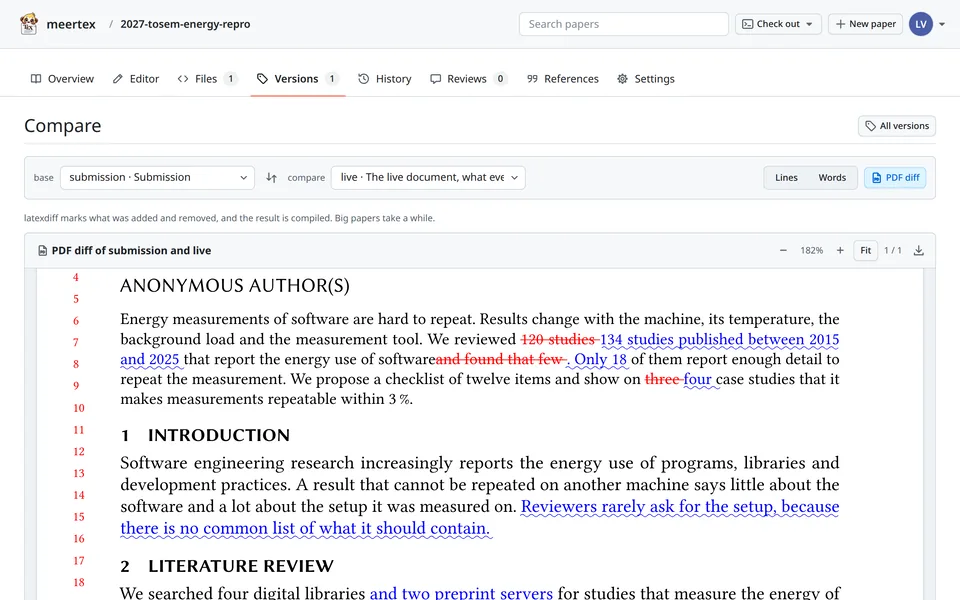Screen dimensions: 960x600
Task: Swap base and compare versions
Action: point(271,178)
